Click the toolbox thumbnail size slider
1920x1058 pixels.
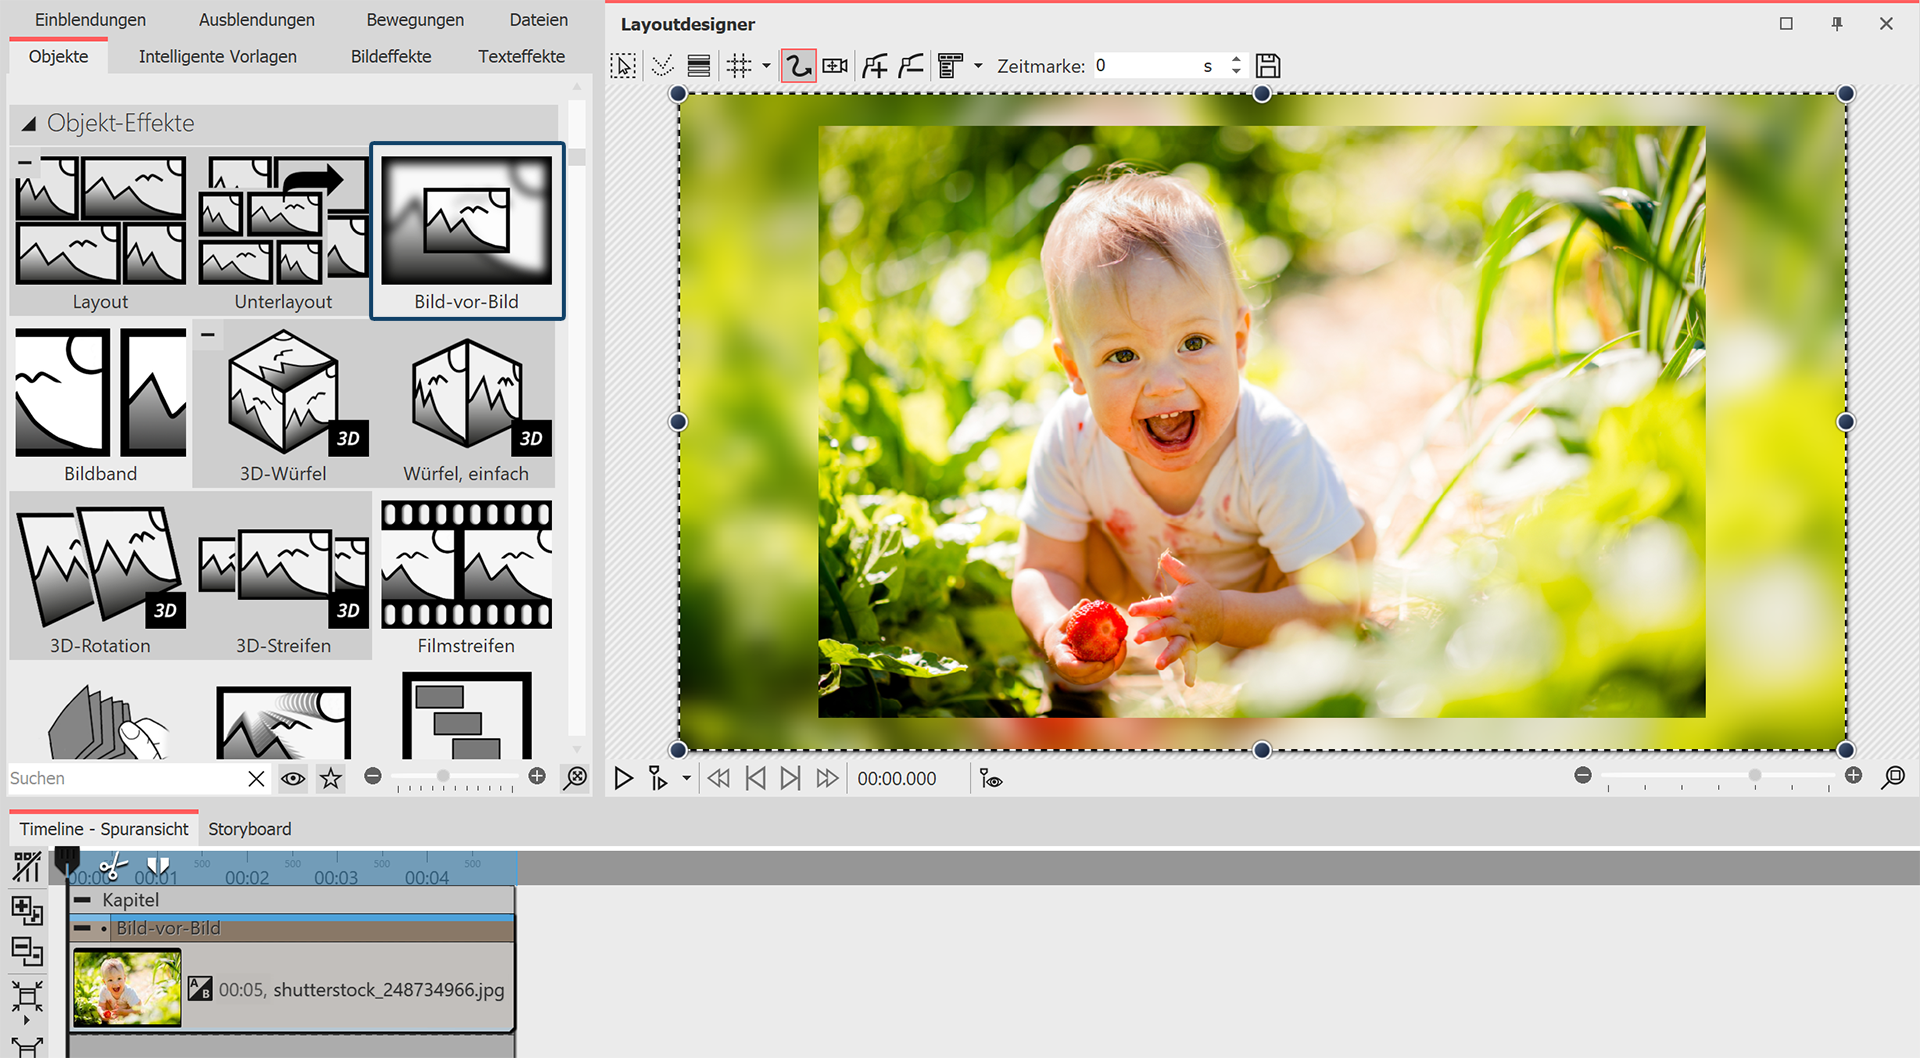(x=443, y=776)
